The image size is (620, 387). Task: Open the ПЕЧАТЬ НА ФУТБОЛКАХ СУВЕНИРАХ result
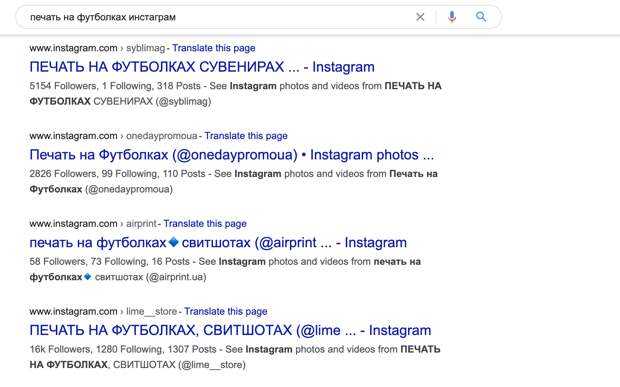[202, 67]
